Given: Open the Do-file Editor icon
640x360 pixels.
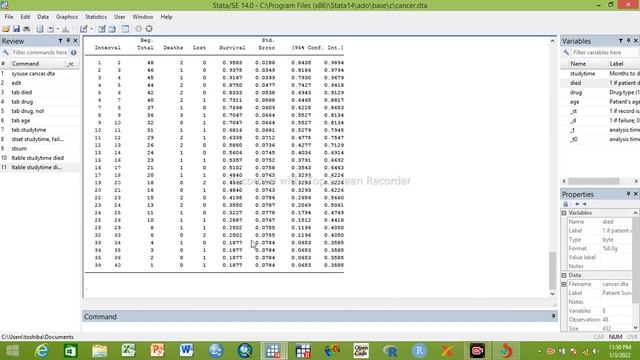Looking at the screenshot, I should pos(84,29).
